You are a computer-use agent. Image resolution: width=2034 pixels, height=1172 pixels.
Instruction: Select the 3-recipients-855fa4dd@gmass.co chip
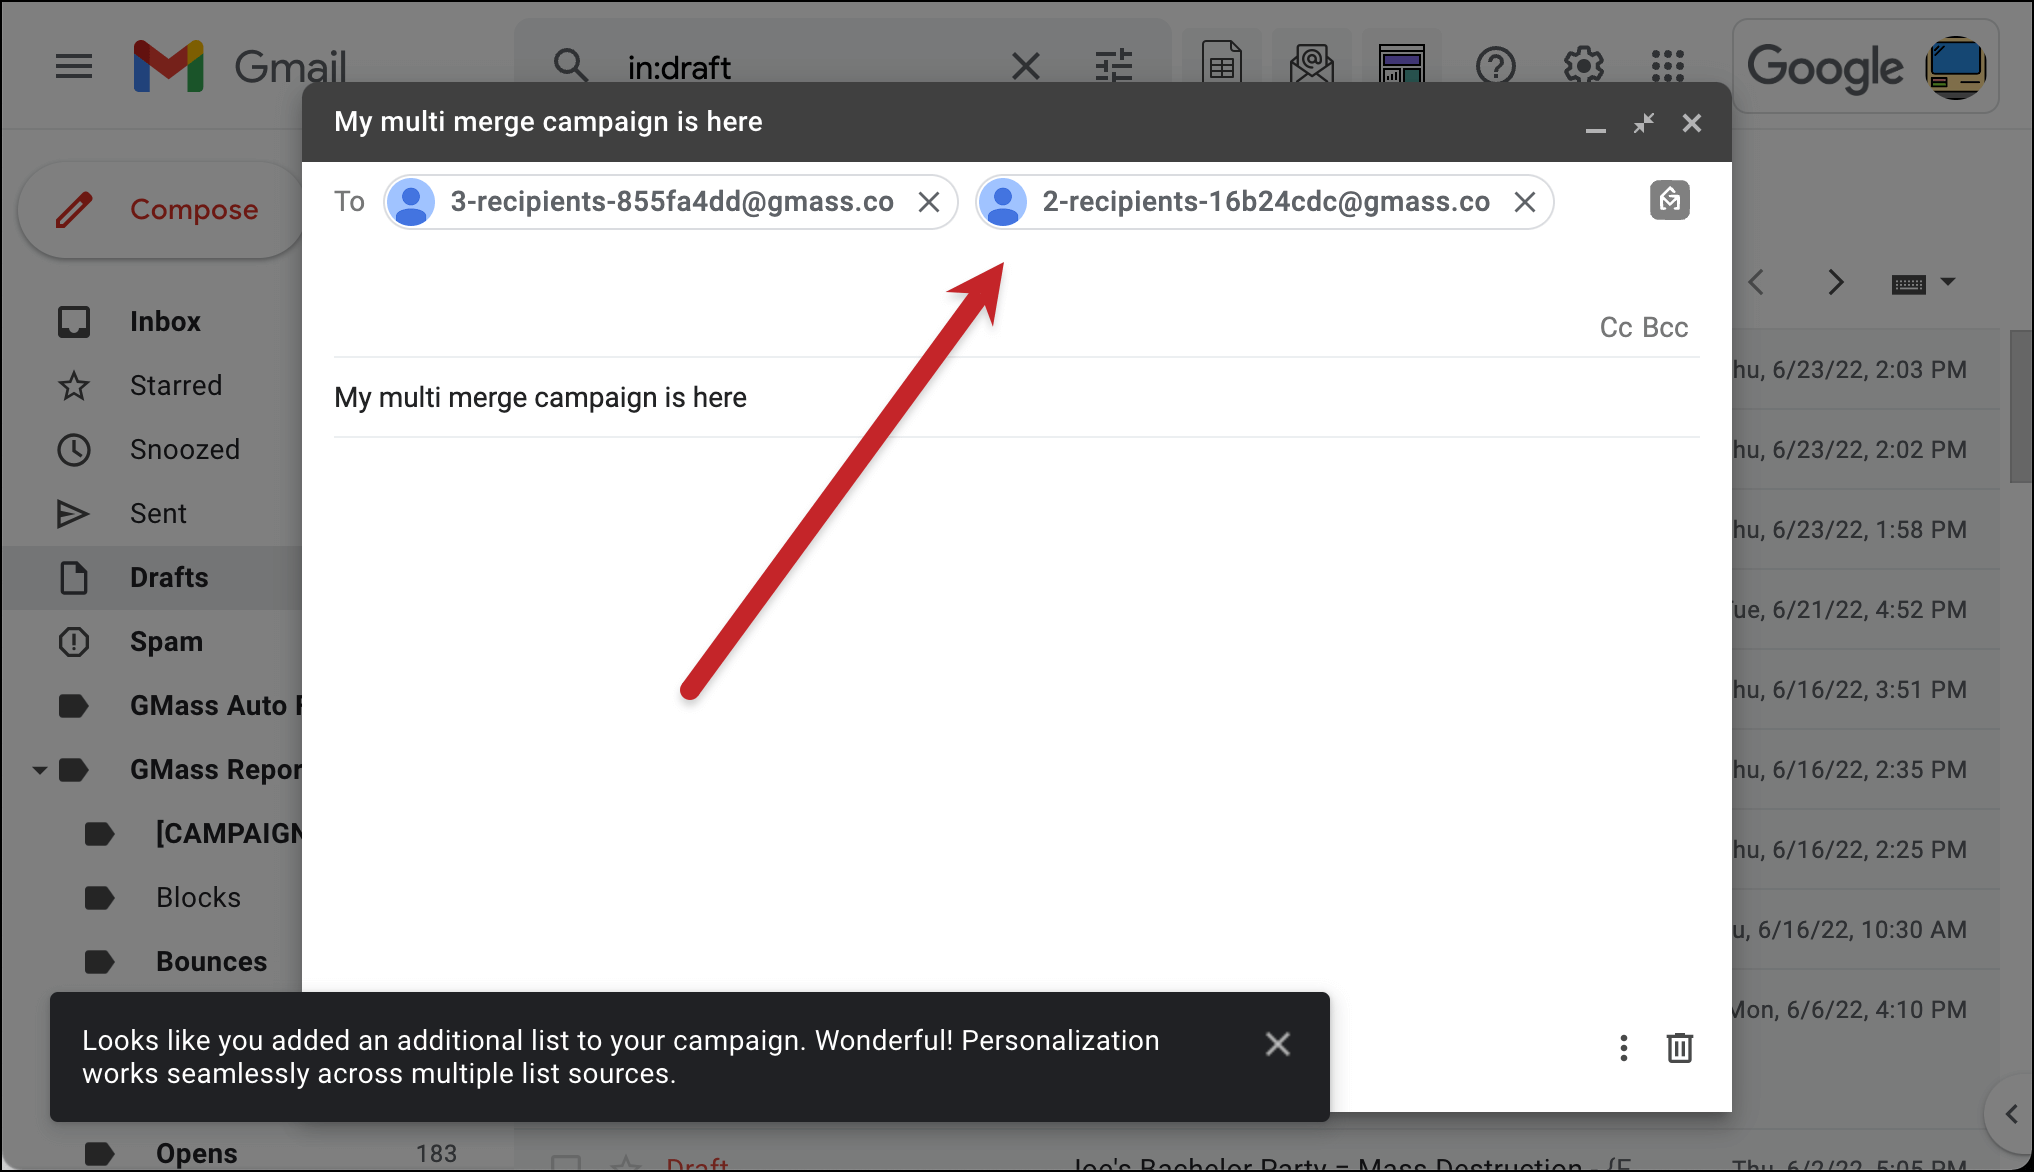(671, 202)
